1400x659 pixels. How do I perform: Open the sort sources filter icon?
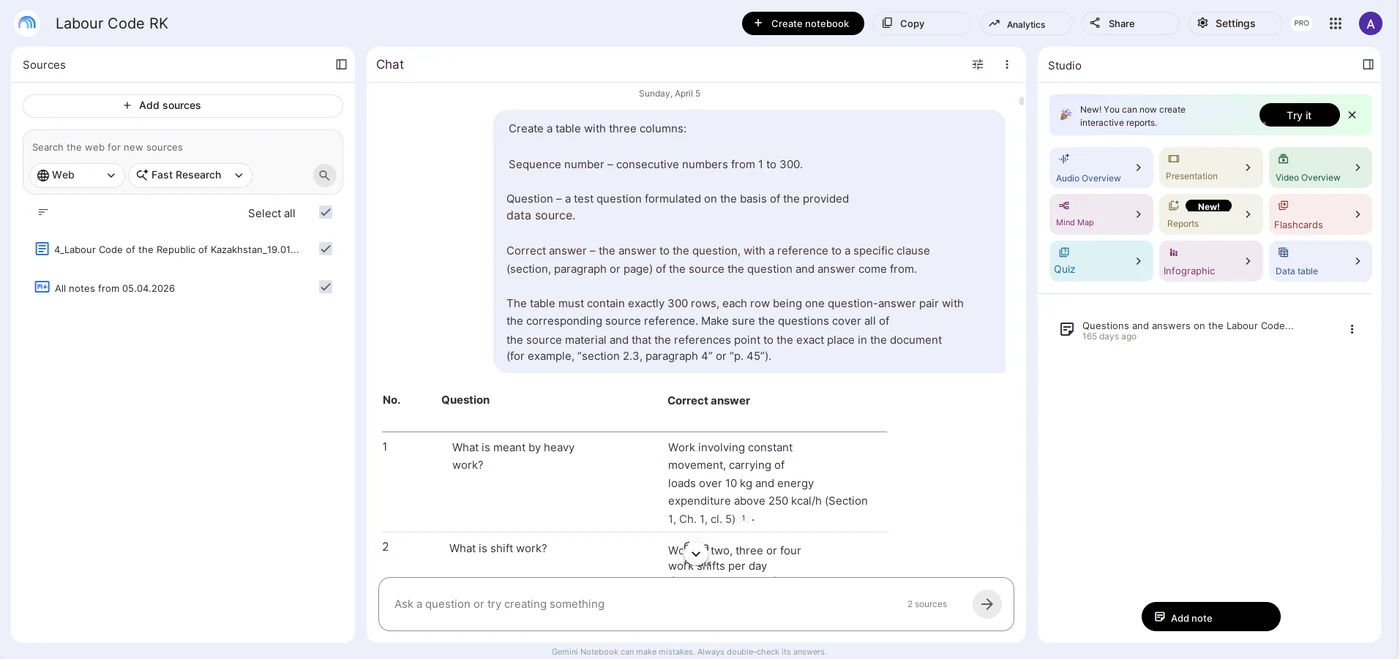[x=43, y=212]
